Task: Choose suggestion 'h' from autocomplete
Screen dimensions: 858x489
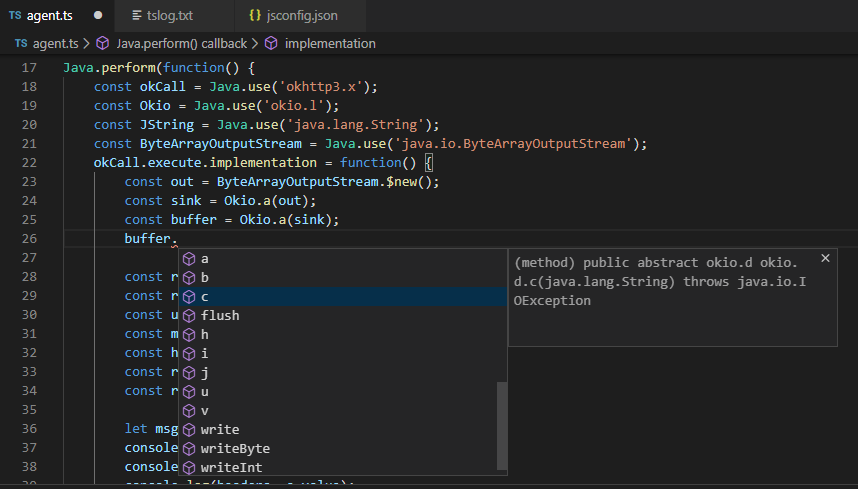Action: (x=343, y=335)
